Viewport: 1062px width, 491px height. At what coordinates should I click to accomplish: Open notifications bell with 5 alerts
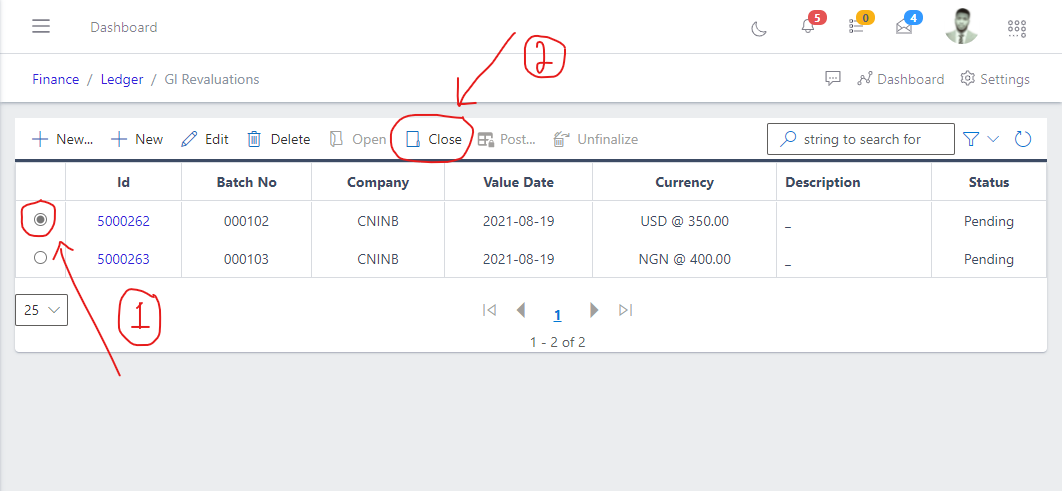tap(807, 26)
